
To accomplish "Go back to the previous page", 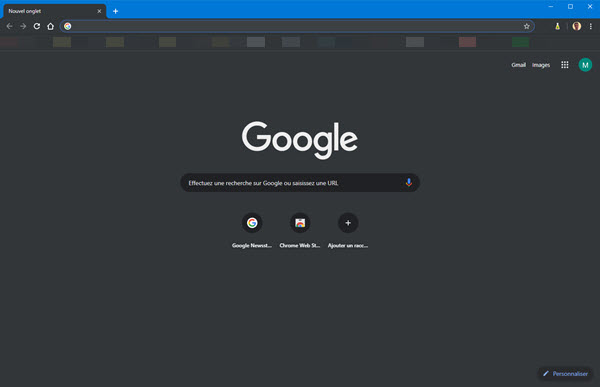I will pyautogui.click(x=10, y=26).
